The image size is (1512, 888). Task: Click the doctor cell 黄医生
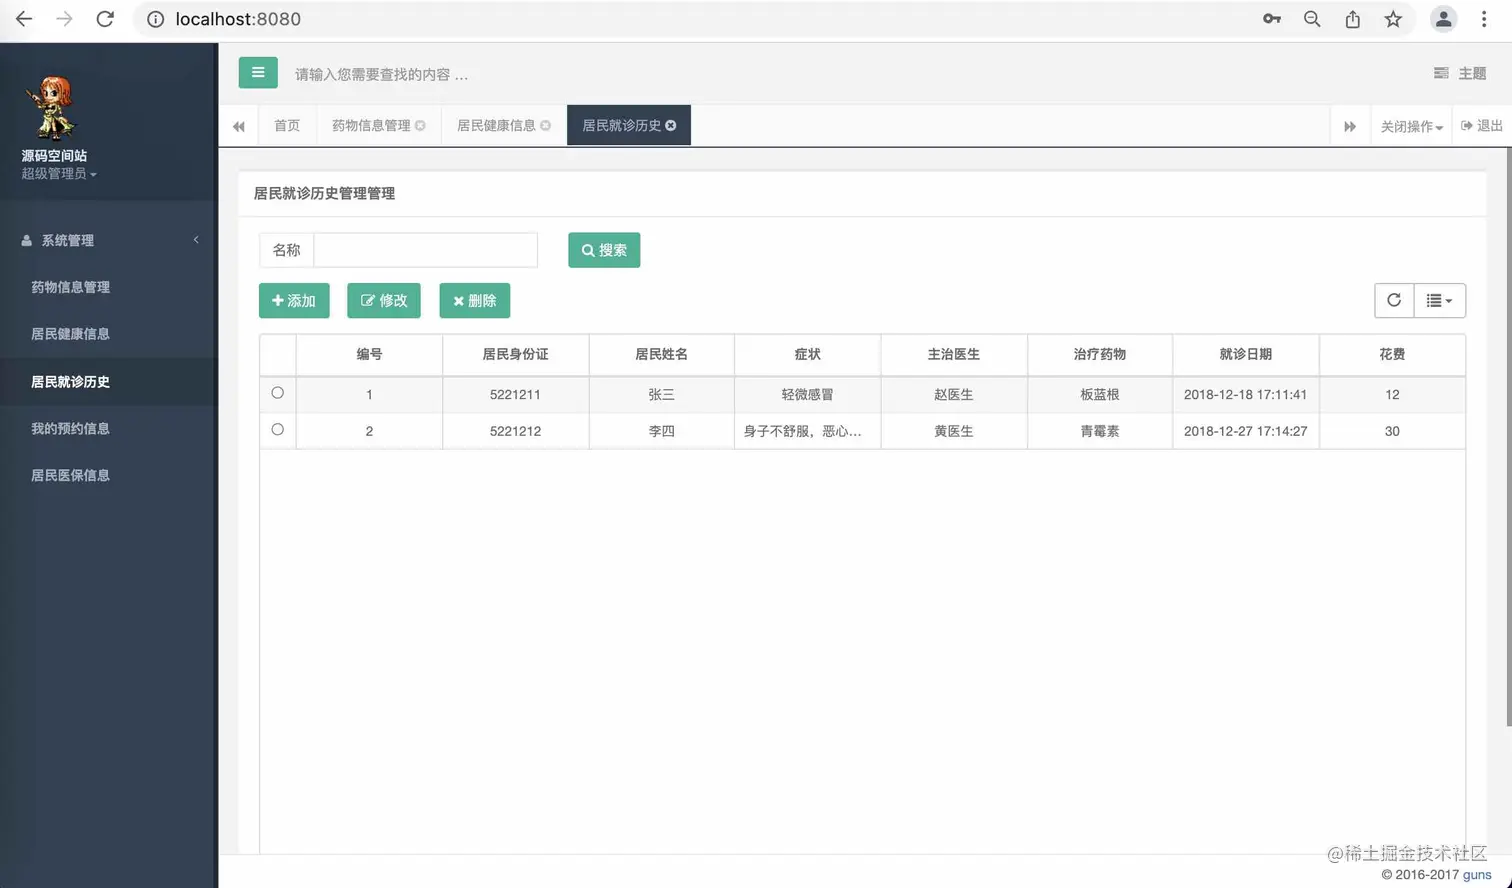[x=954, y=431]
